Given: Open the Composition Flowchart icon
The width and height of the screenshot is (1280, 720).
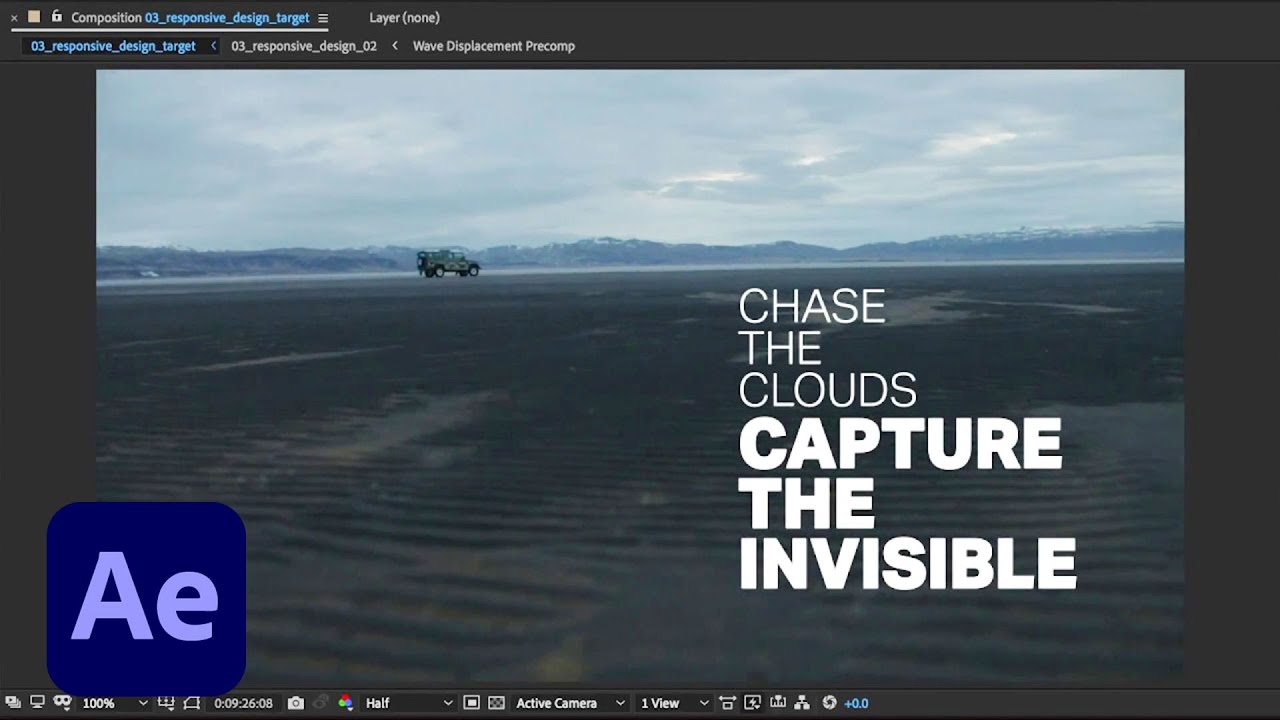Looking at the screenshot, I should click(803, 703).
